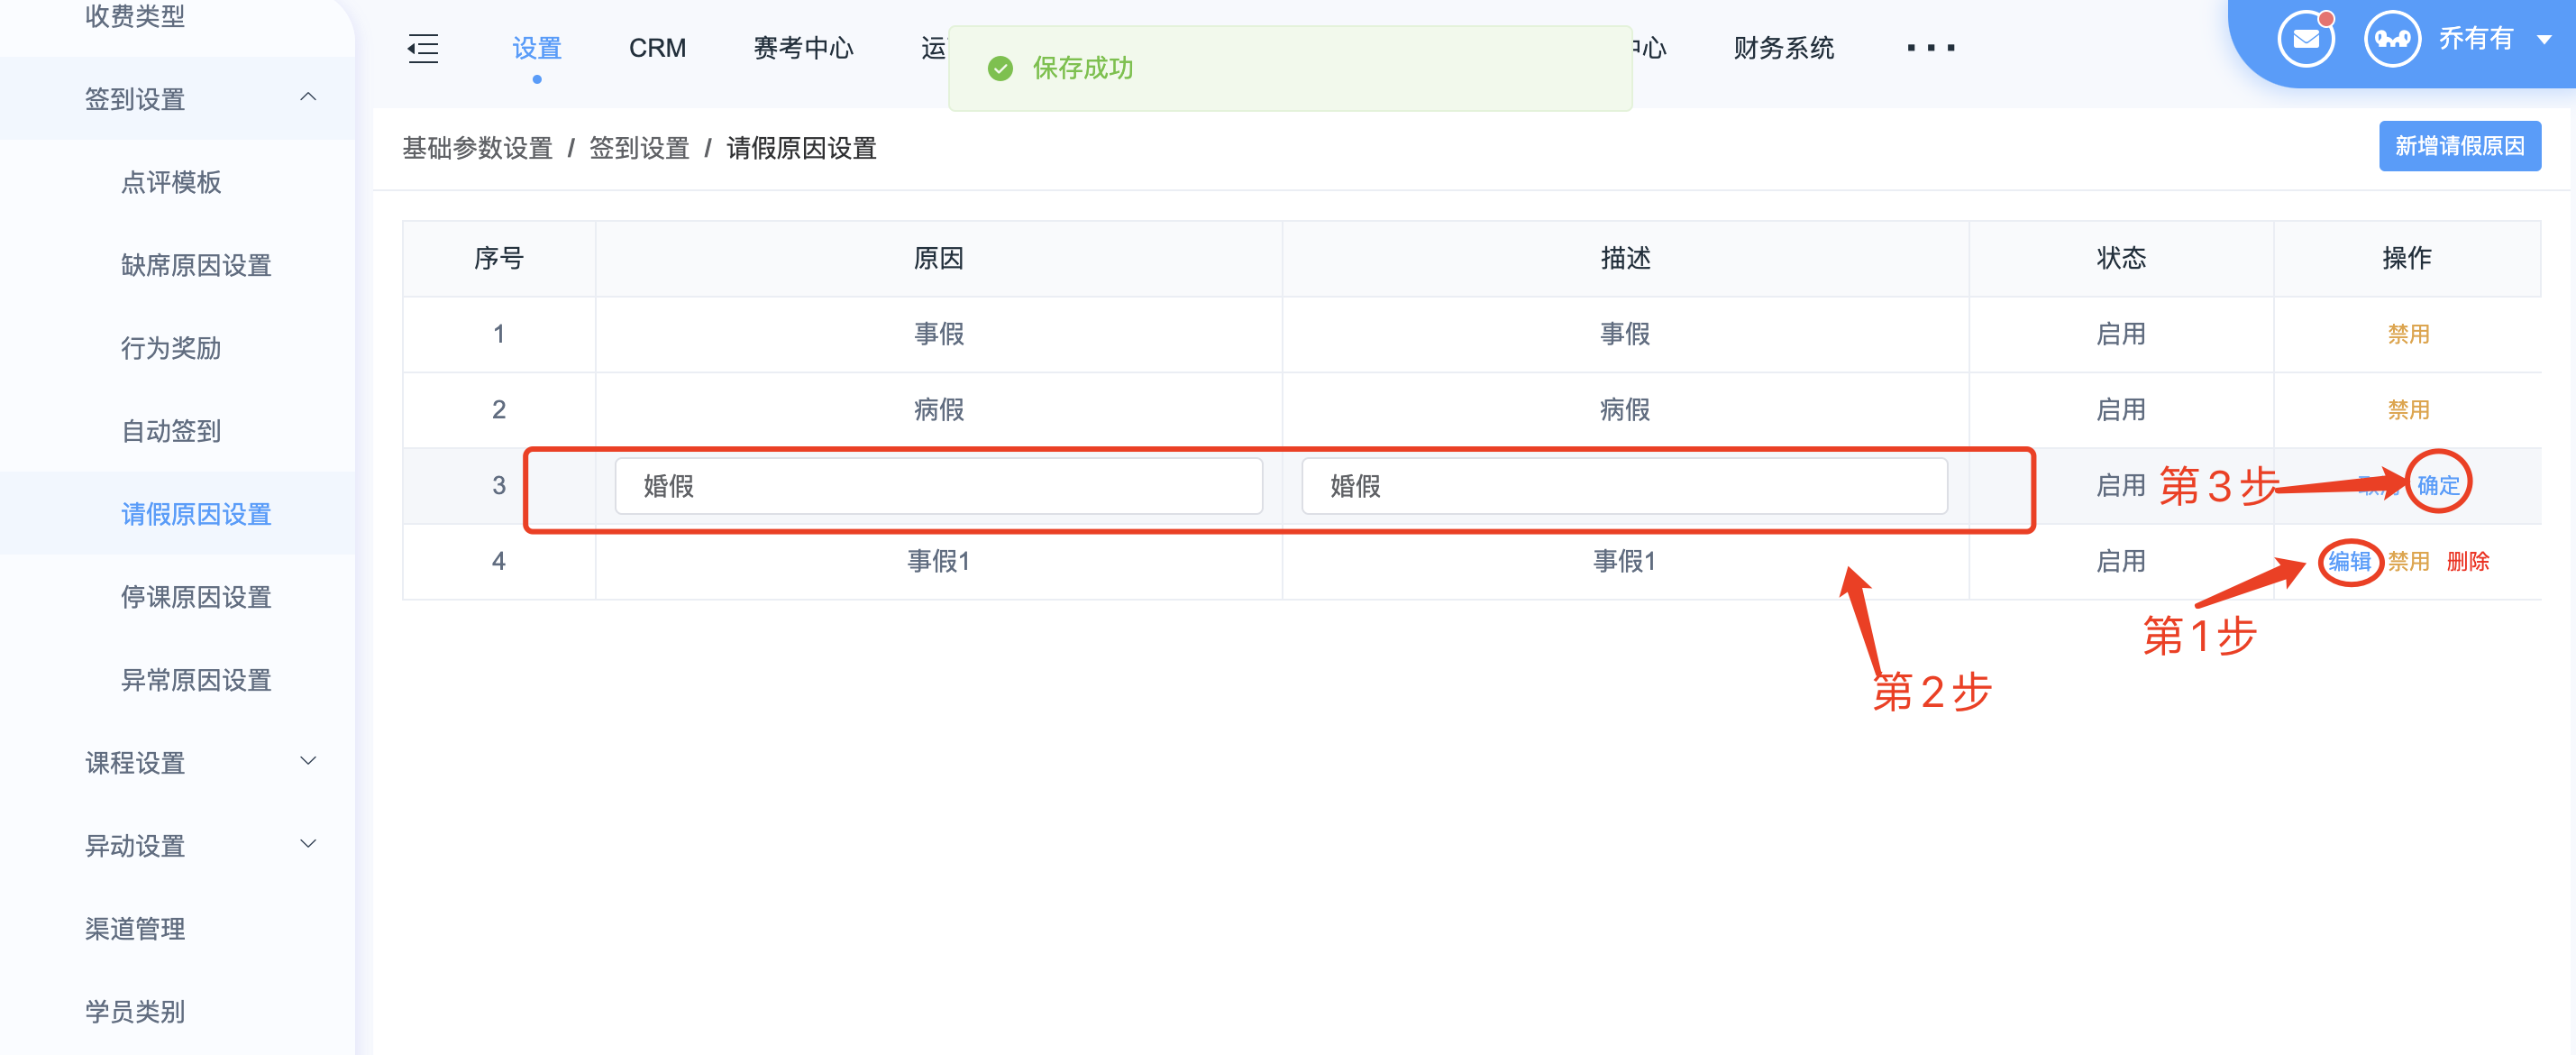Click the 描述 input field containing 婚假
Image resolution: width=2576 pixels, height=1055 pixels.
click(x=1624, y=486)
